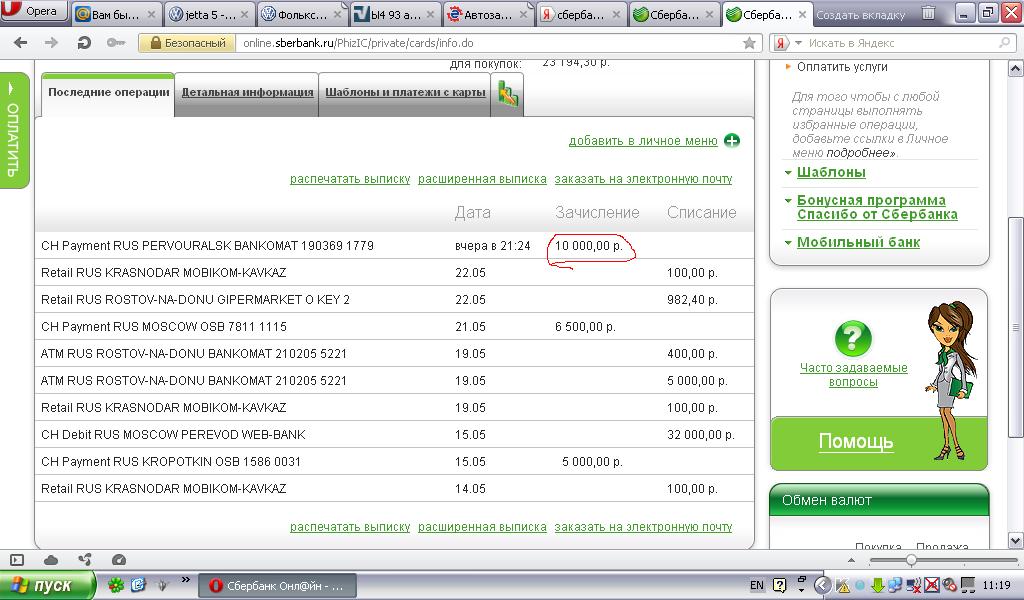Viewport: 1024px width, 600px height.
Task: Click the green Помощь button
Action: point(855,442)
